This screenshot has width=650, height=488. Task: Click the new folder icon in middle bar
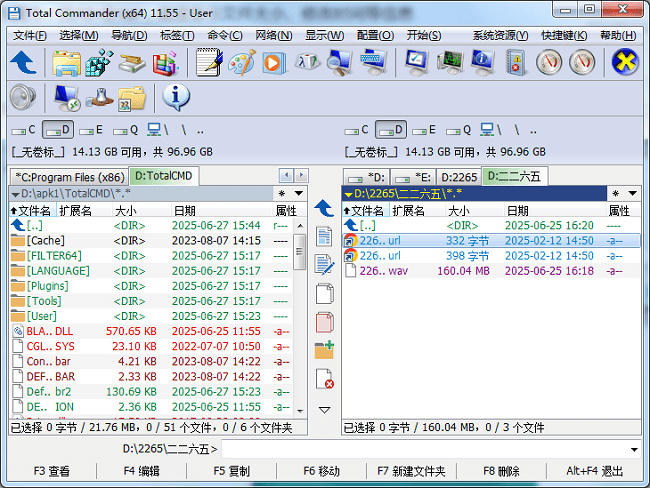pos(324,350)
